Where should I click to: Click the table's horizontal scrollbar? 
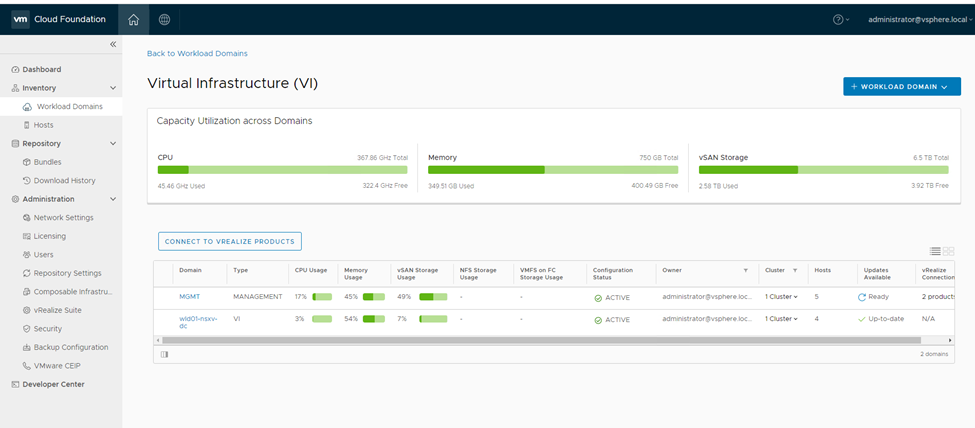[541, 340]
